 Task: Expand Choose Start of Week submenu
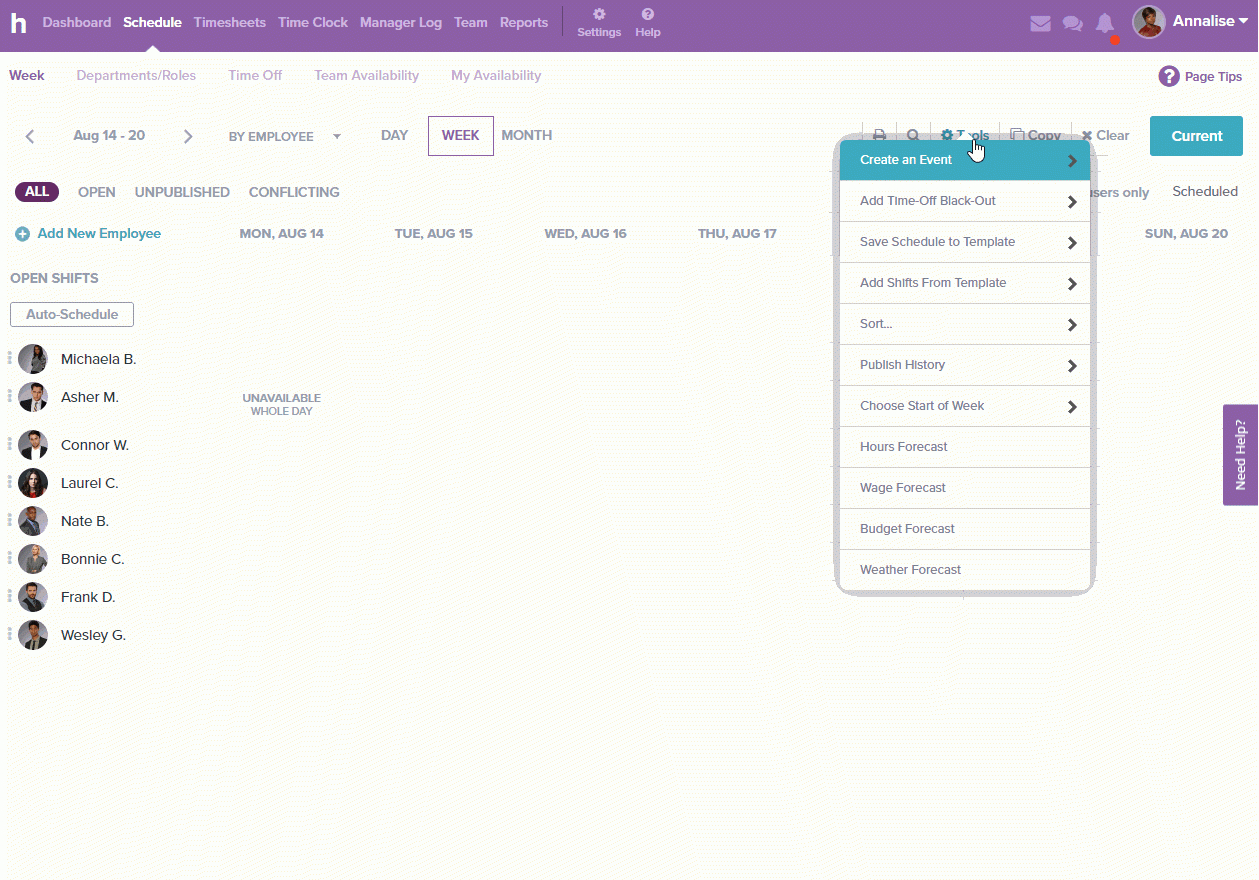tap(965, 406)
